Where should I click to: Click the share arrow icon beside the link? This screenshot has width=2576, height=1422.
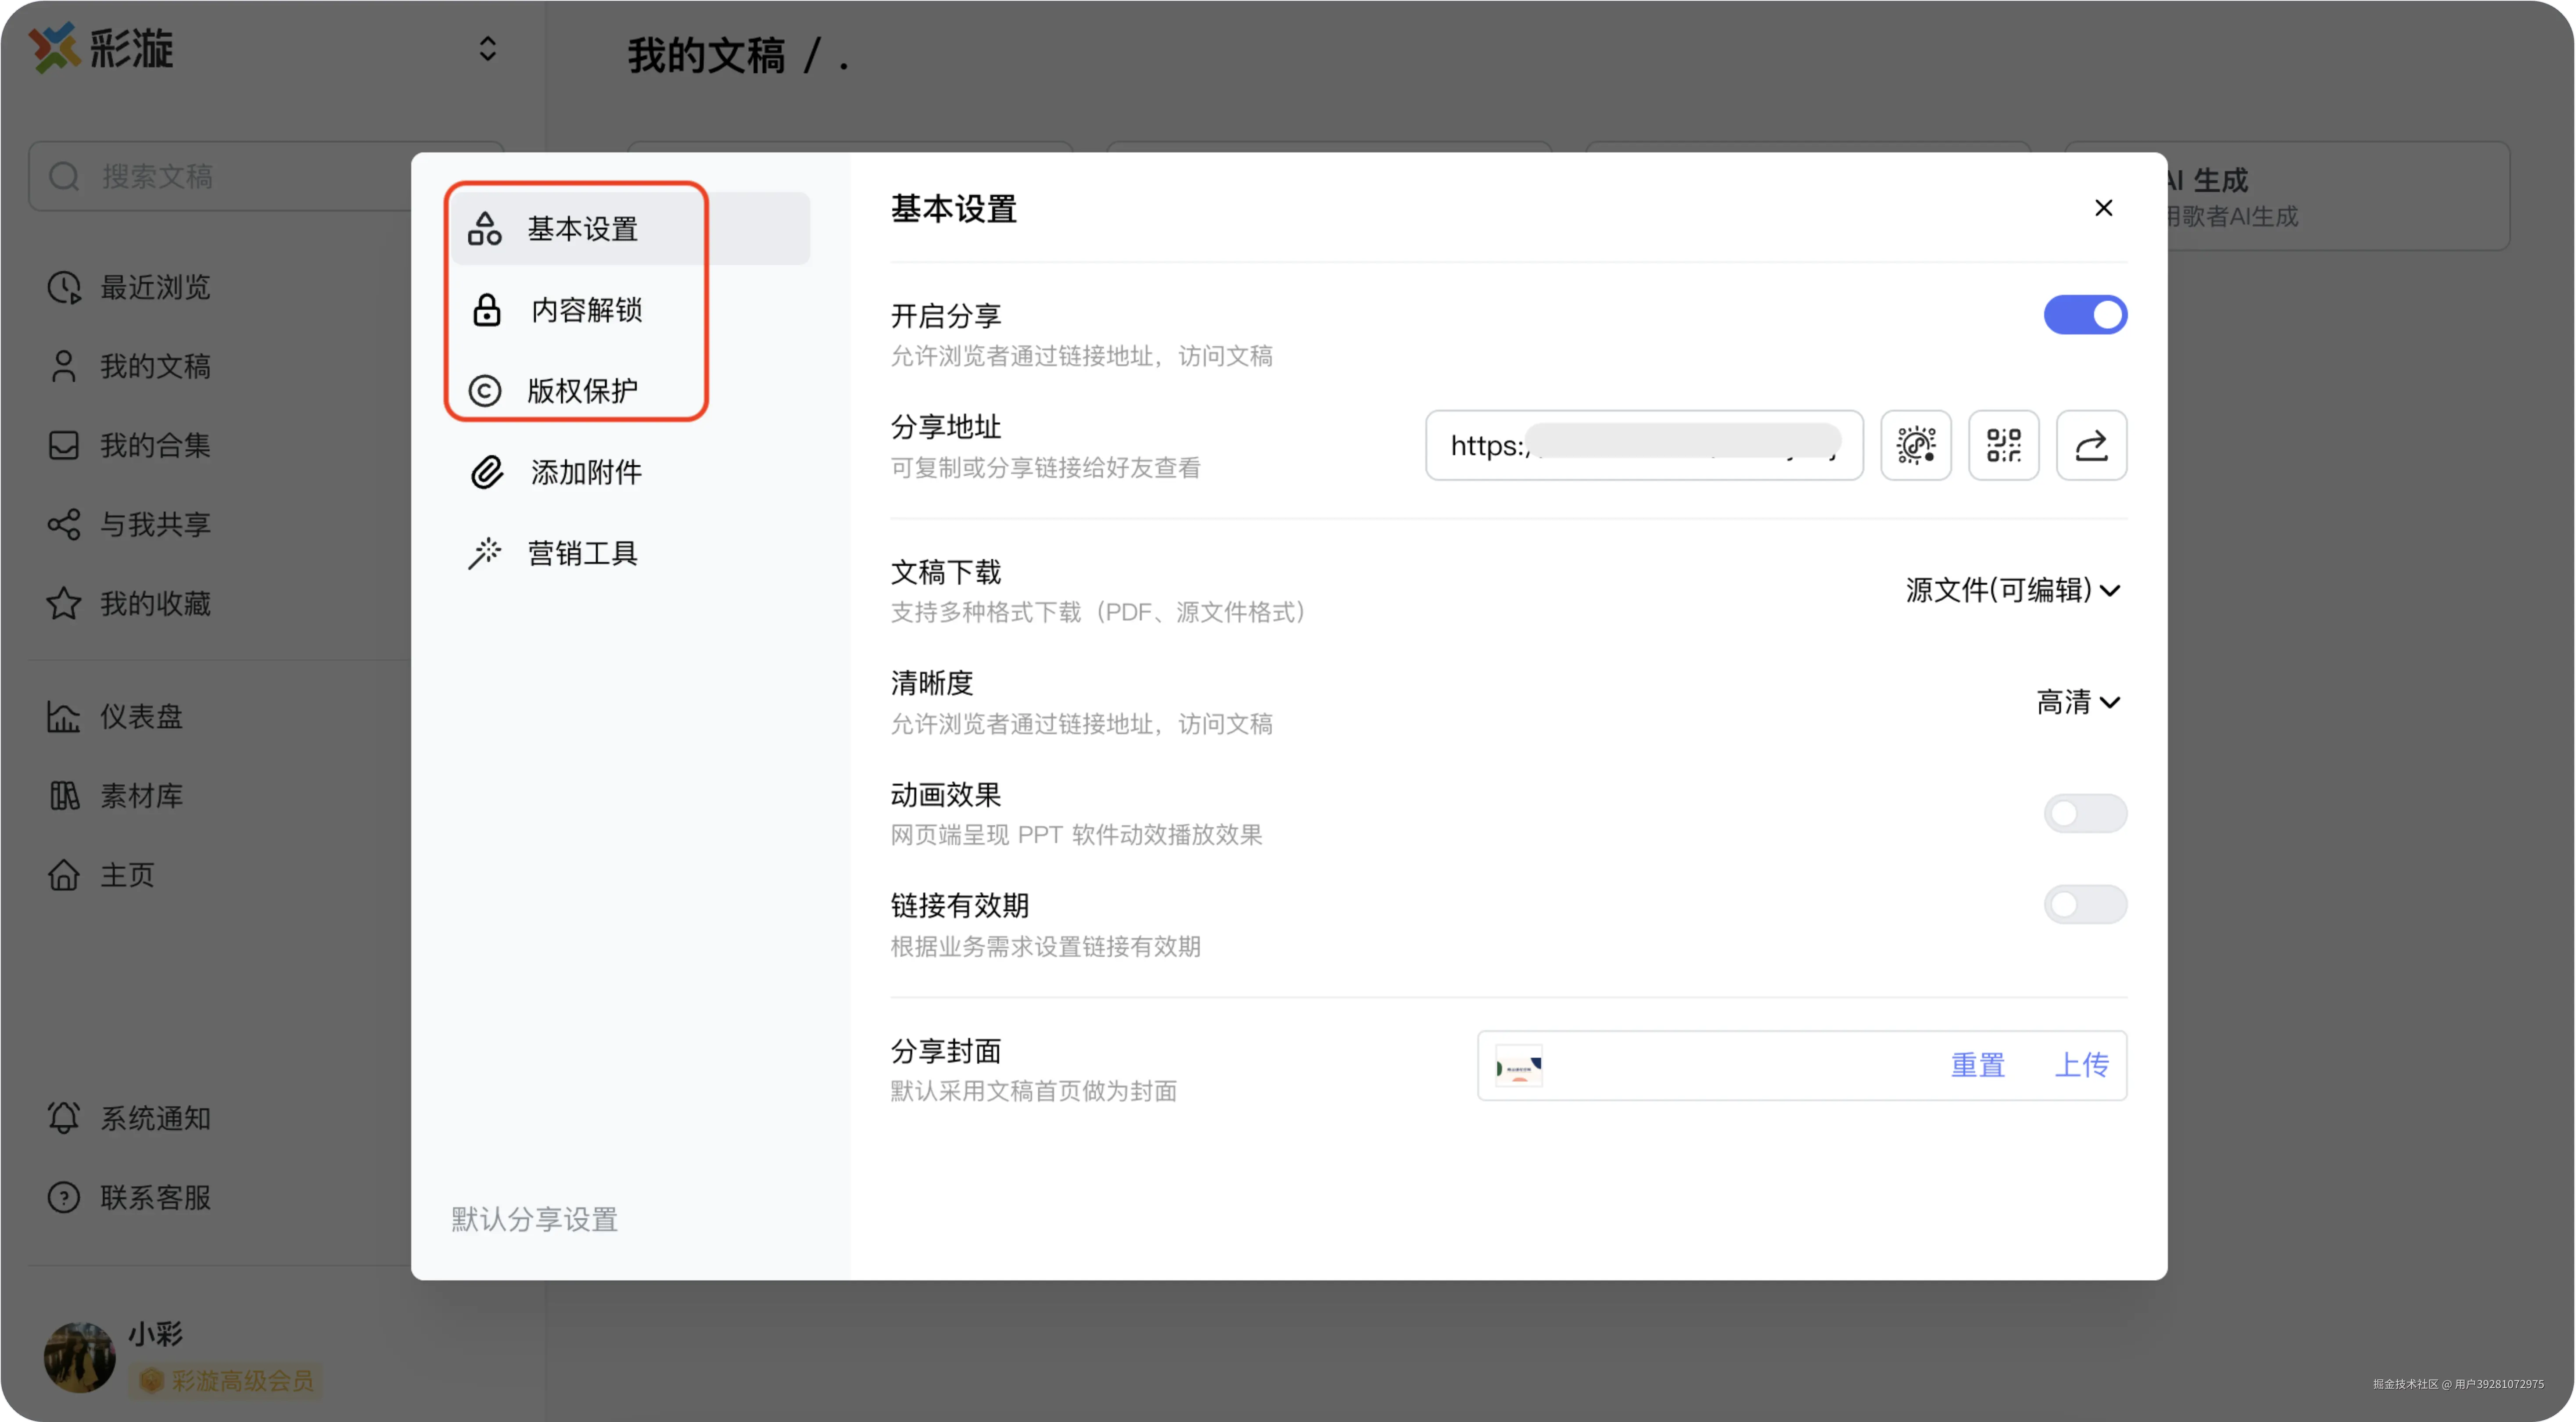pyautogui.click(x=2091, y=445)
